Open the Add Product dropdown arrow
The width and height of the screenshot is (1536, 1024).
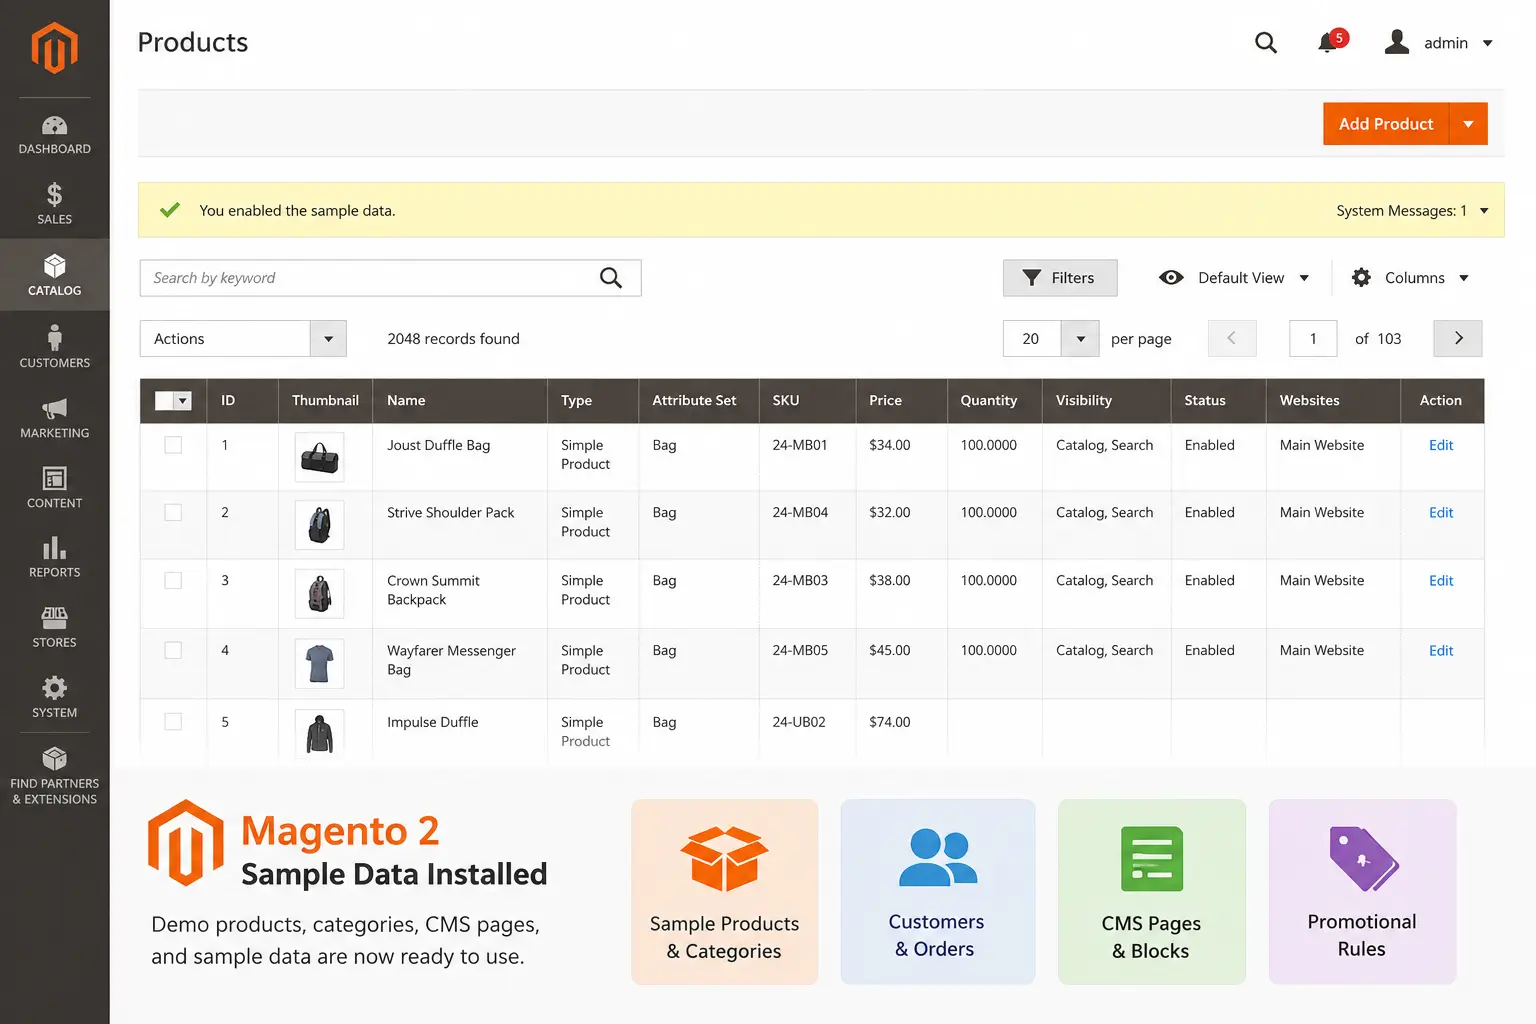tap(1468, 124)
